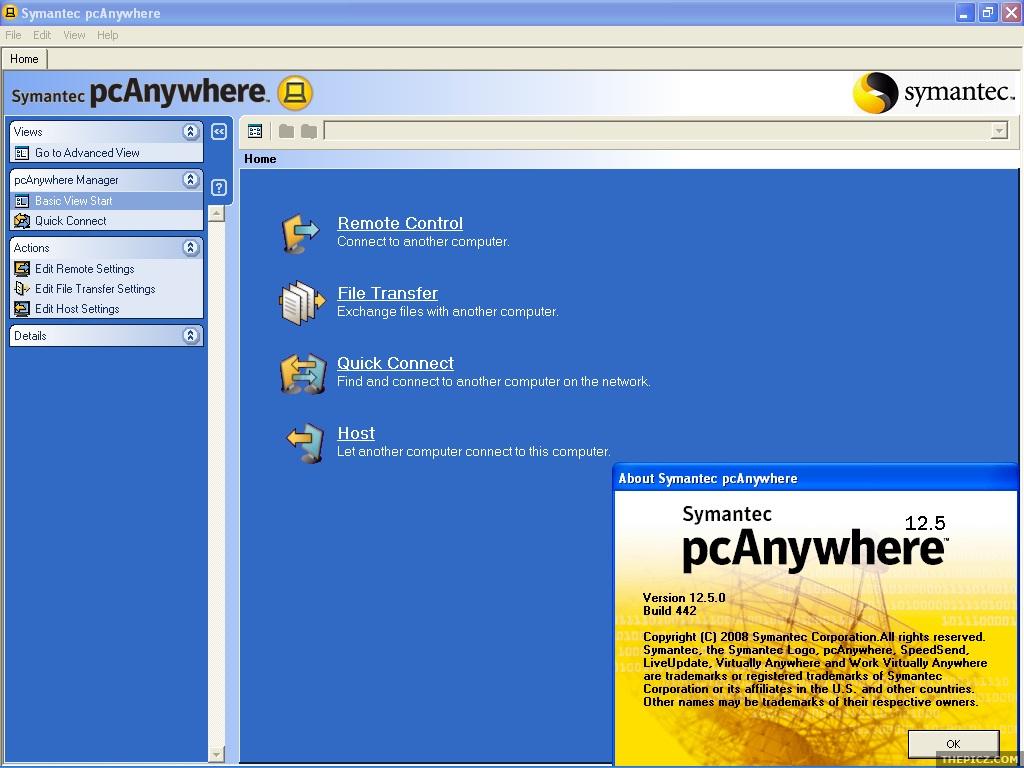
Task: Select the Home tab
Action: click(24, 59)
